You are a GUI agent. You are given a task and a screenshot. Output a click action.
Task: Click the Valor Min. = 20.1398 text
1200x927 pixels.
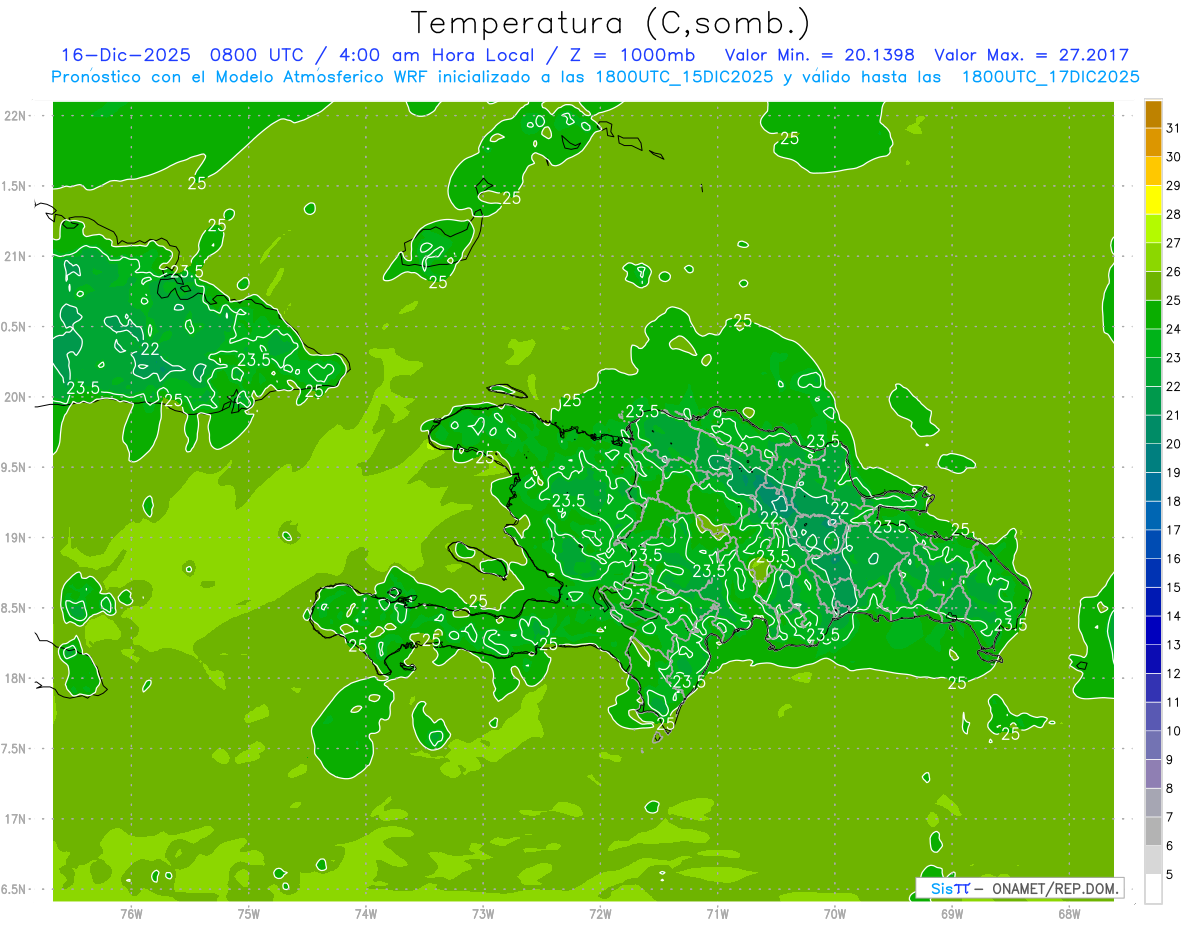(820, 55)
